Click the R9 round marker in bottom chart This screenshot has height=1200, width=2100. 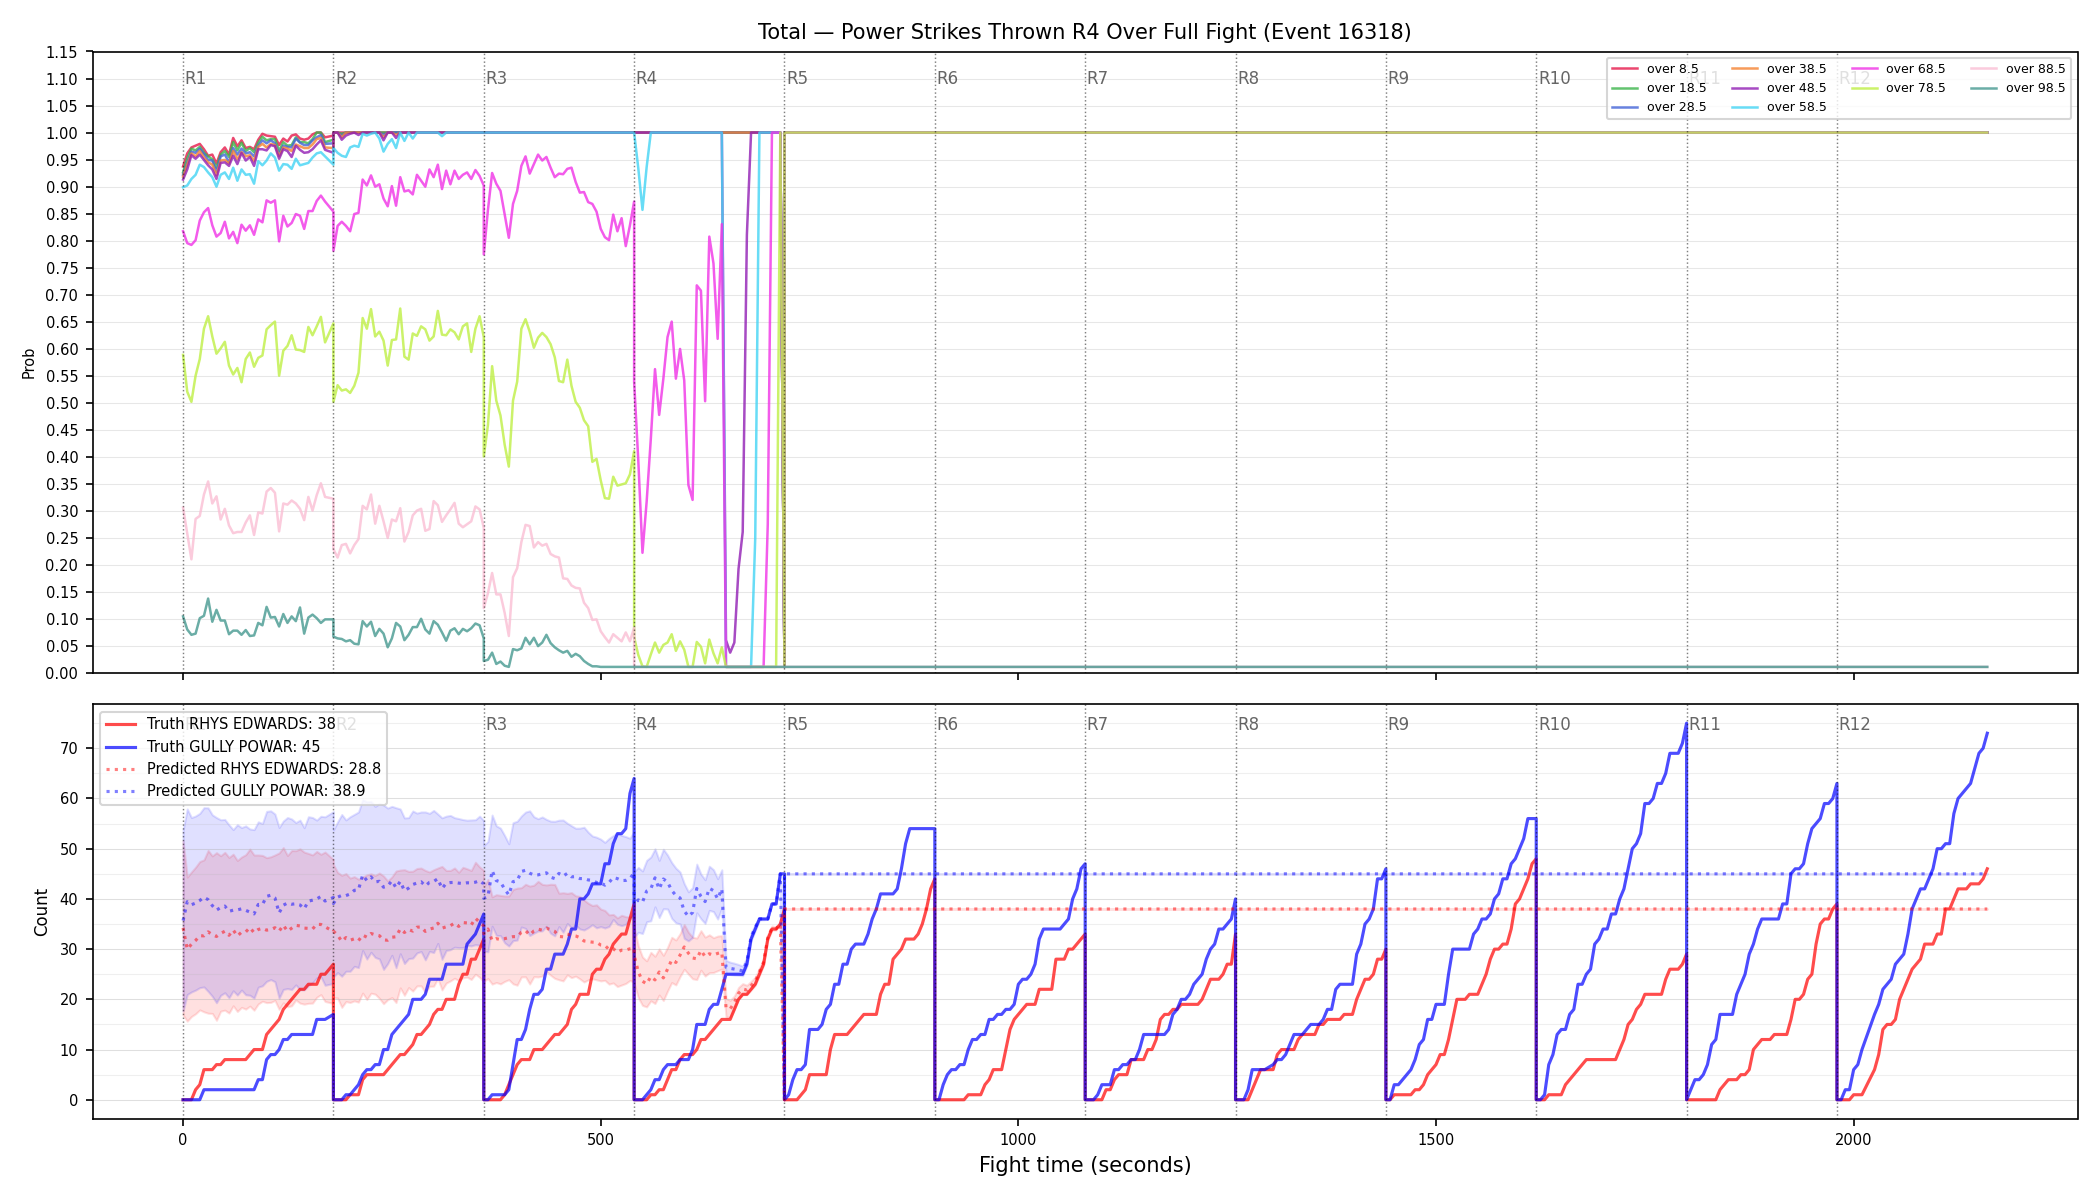[1398, 724]
